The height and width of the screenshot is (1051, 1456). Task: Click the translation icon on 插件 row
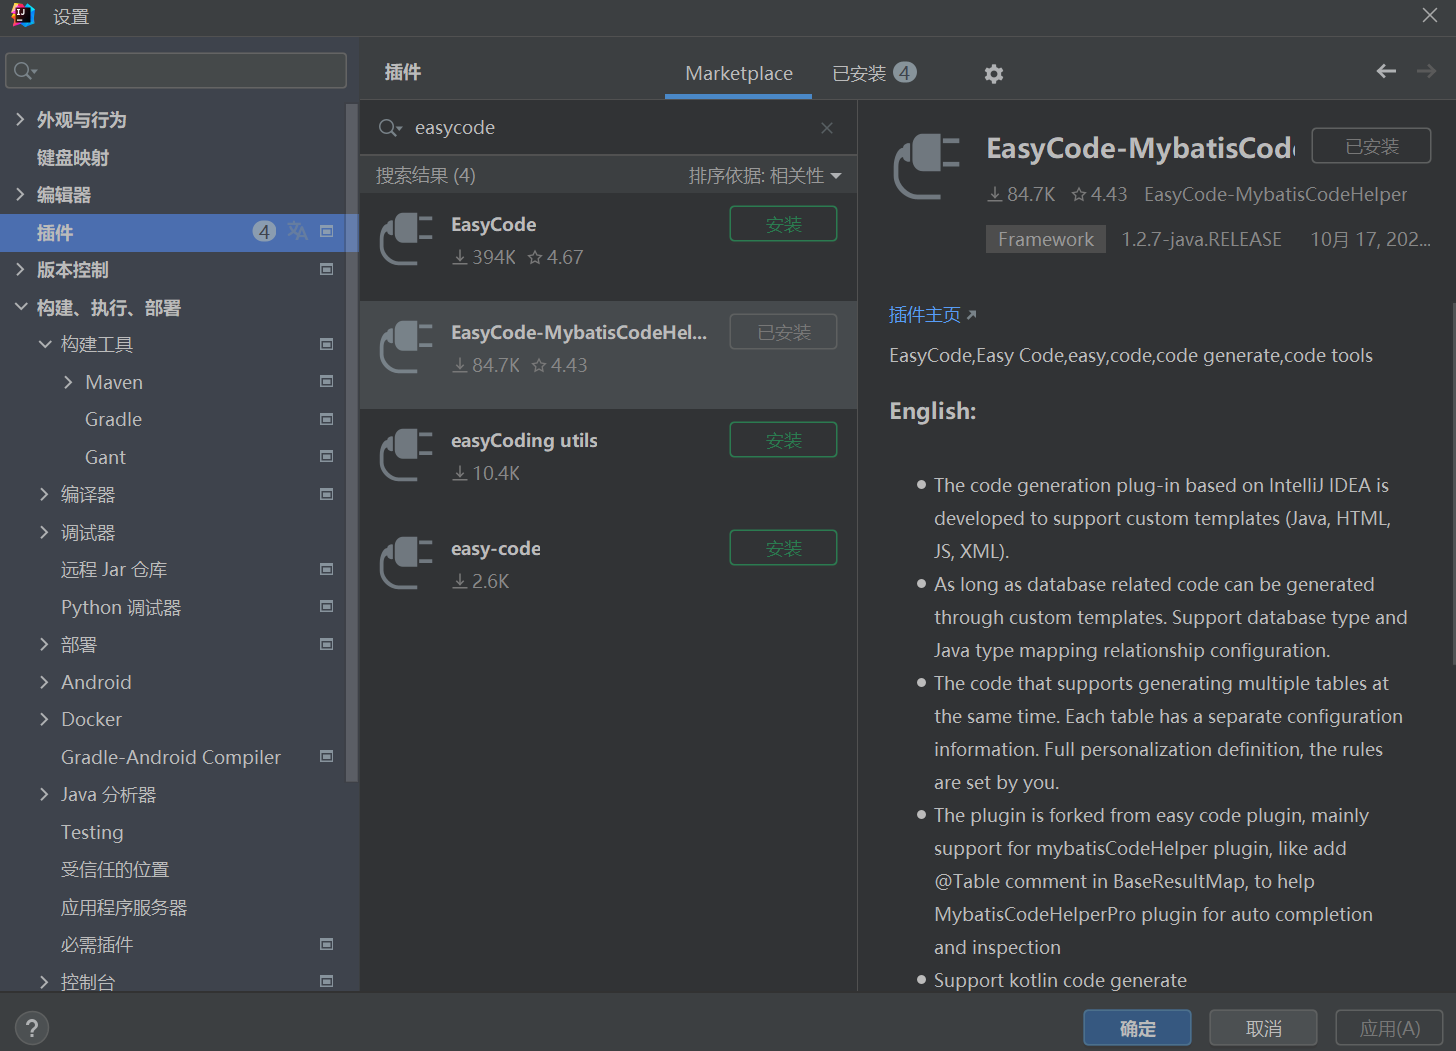click(x=298, y=232)
